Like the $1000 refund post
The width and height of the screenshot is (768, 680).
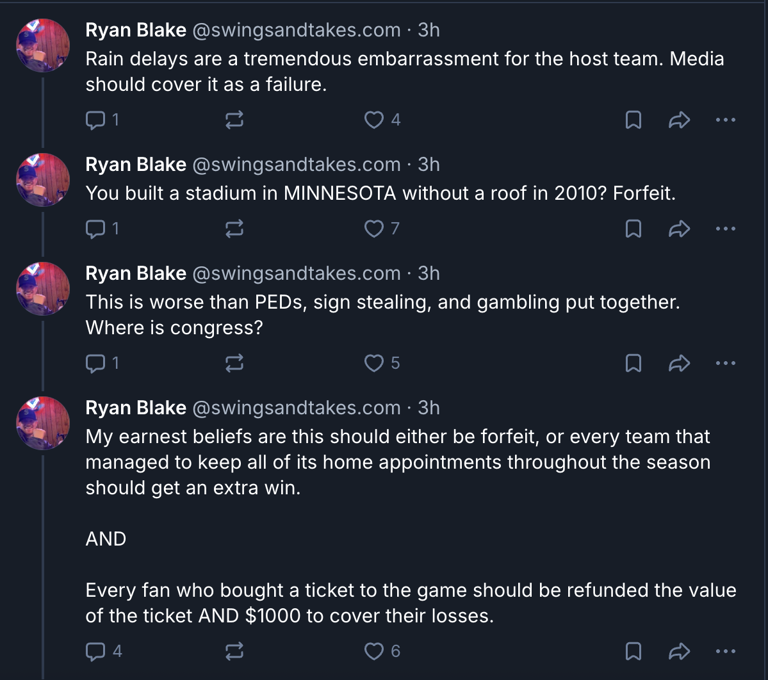[x=374, y=651]
